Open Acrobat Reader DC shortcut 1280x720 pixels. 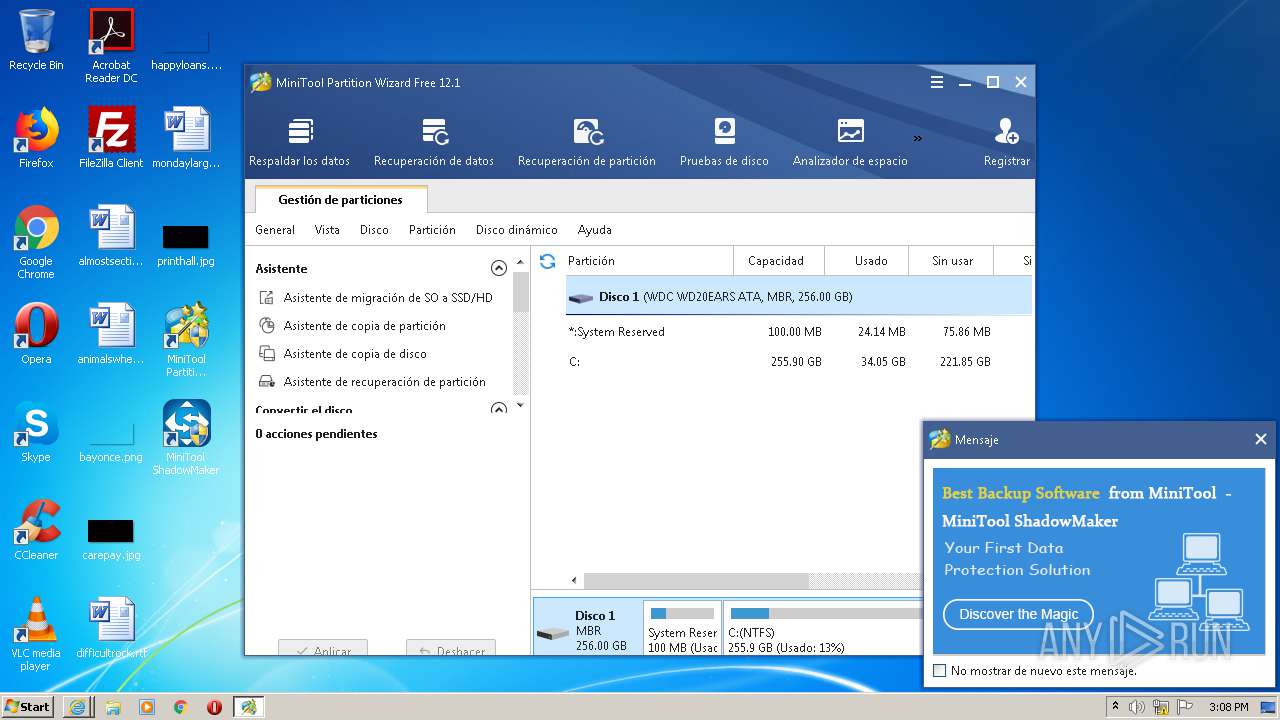111,45
